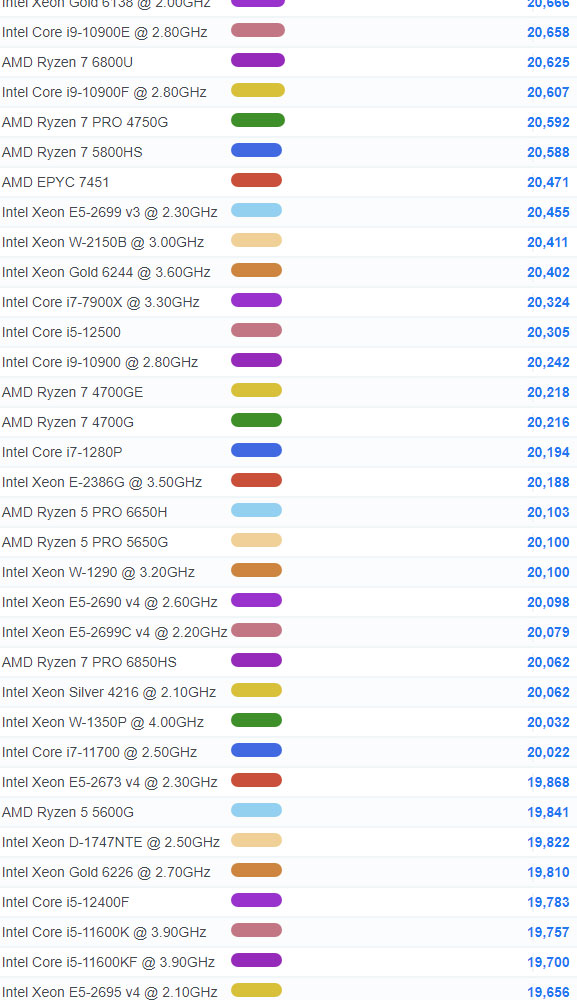Select Intel Xeon Gold 6226 @ 2.70GHz entry
577x1000 pixels.
106,871
